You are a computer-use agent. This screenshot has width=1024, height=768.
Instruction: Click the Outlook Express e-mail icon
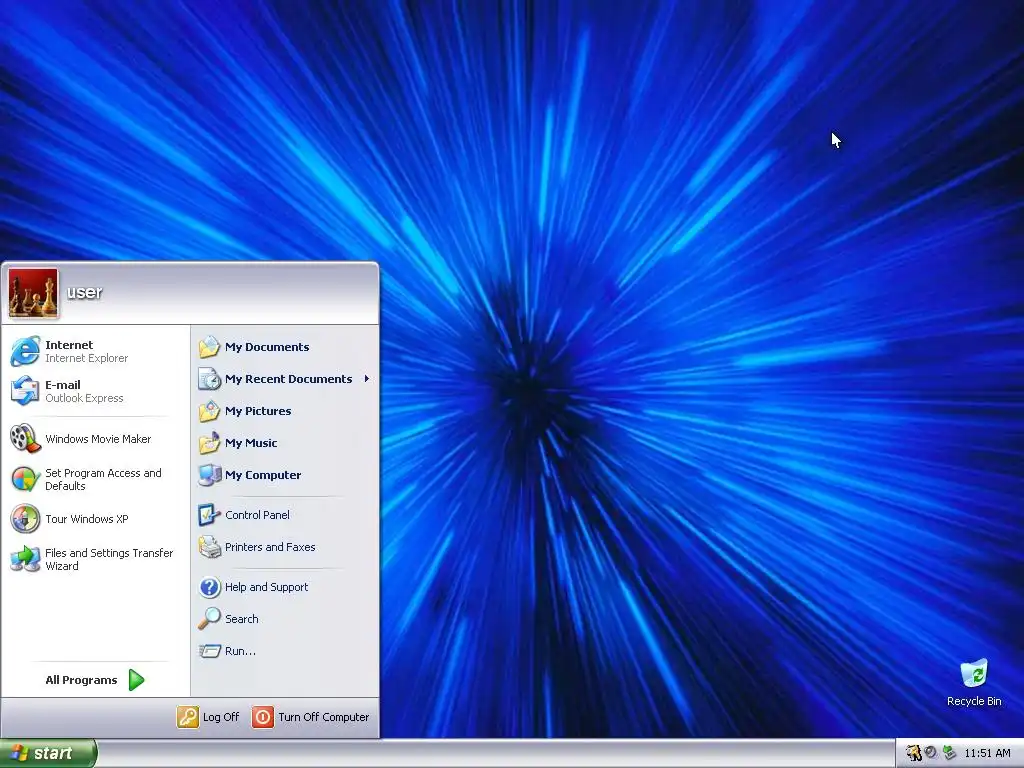click(25, 391)
